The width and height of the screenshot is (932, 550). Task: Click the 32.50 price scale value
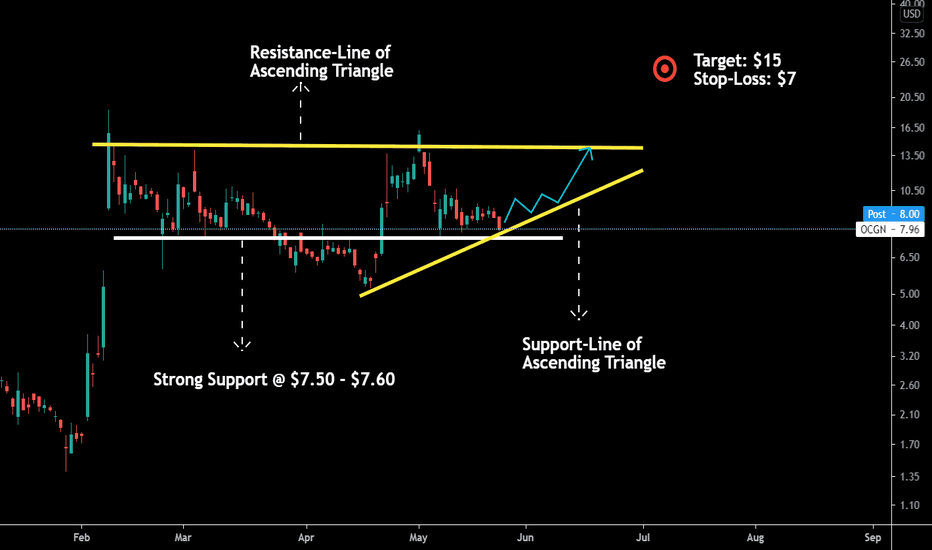pyautogui.click(x=912, y=34)
